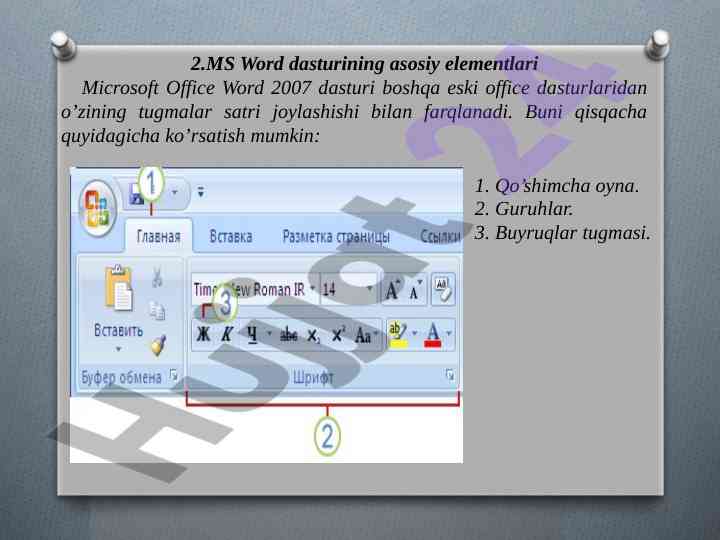
Task: Click the text '2. Guruhlar.'
Action: [523, 209]
